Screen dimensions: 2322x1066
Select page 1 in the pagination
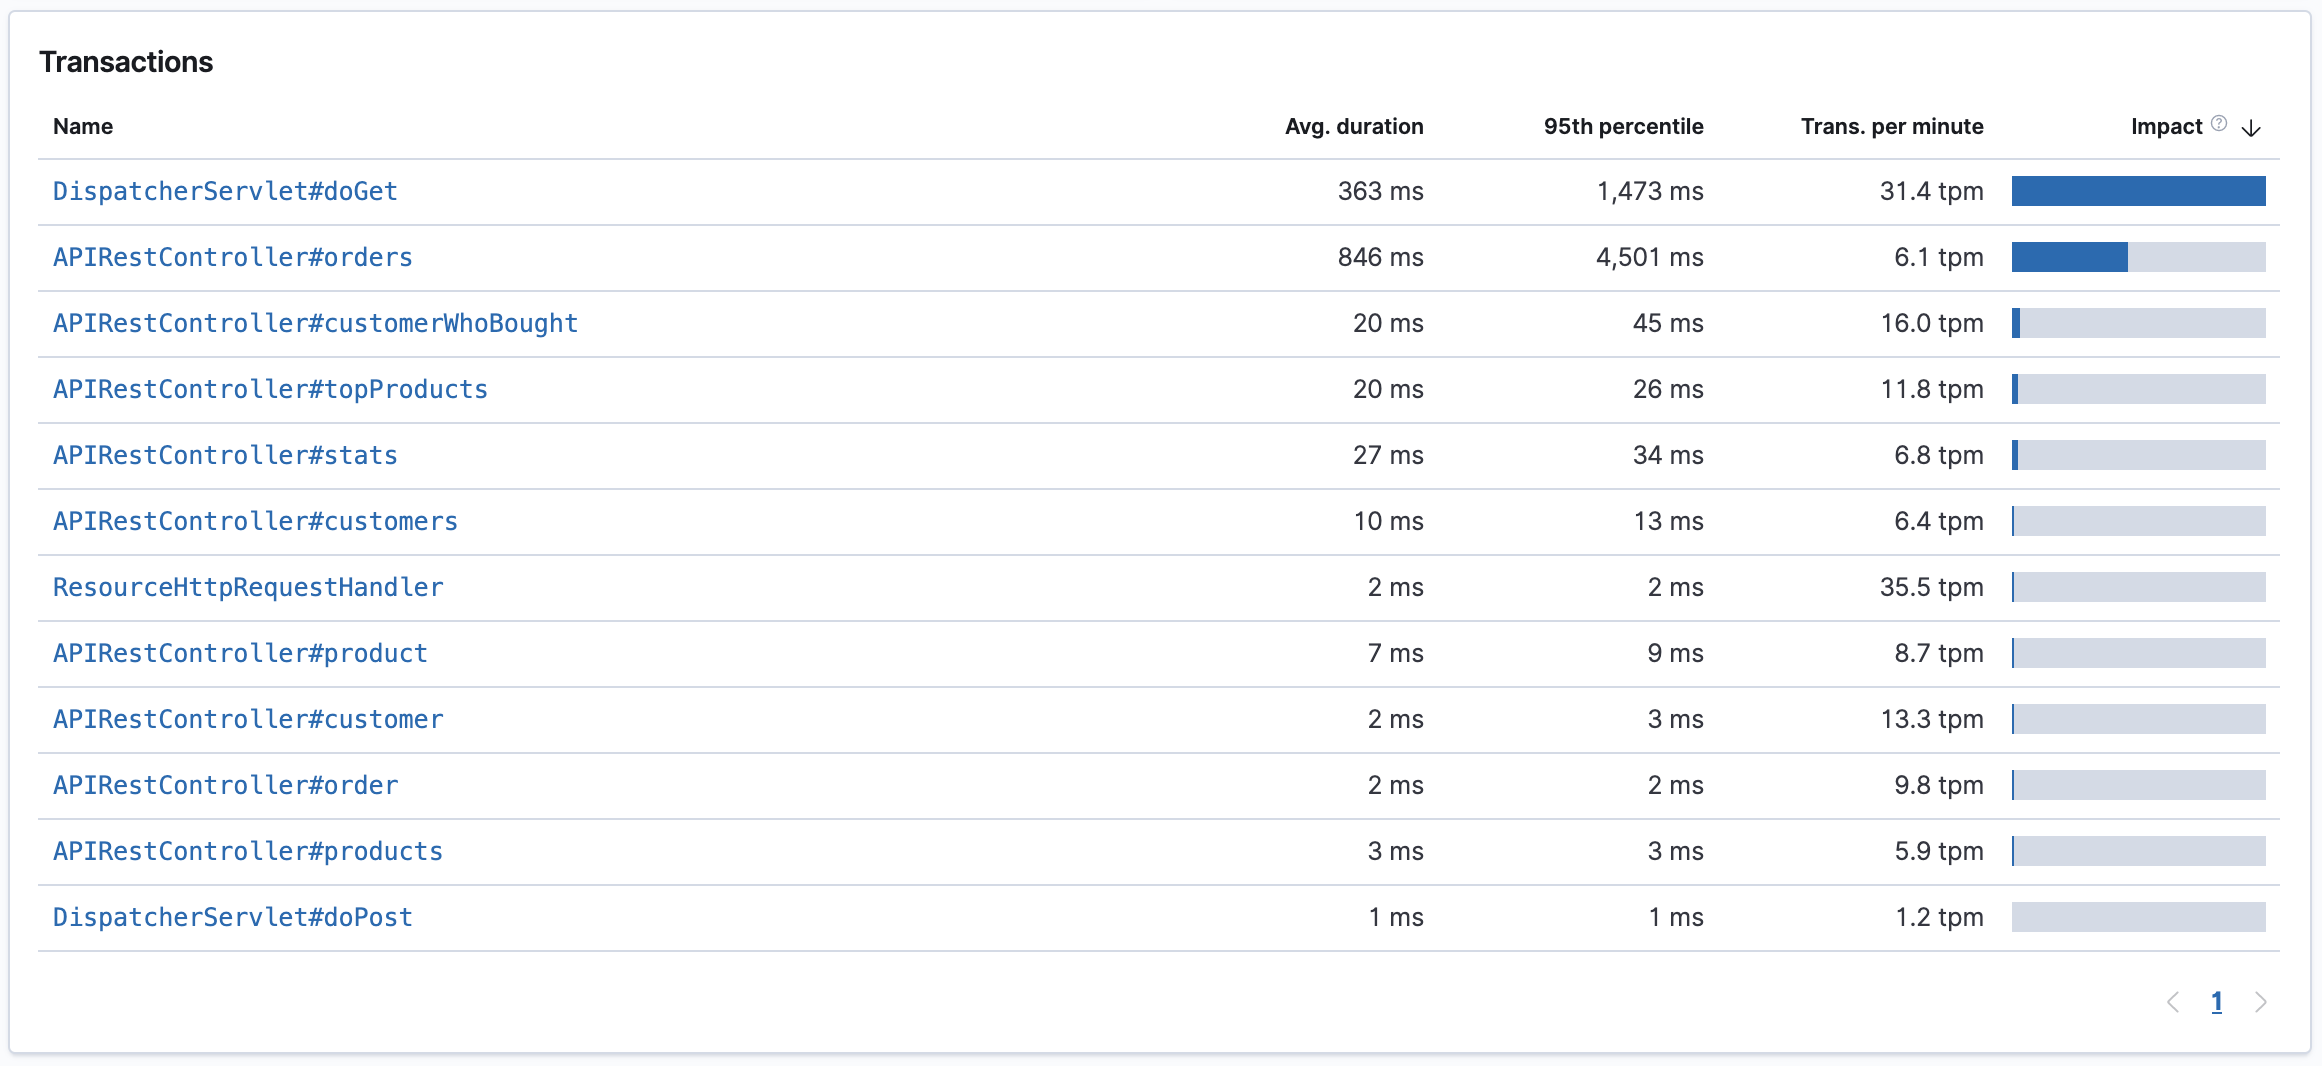pos(2218,1002)
